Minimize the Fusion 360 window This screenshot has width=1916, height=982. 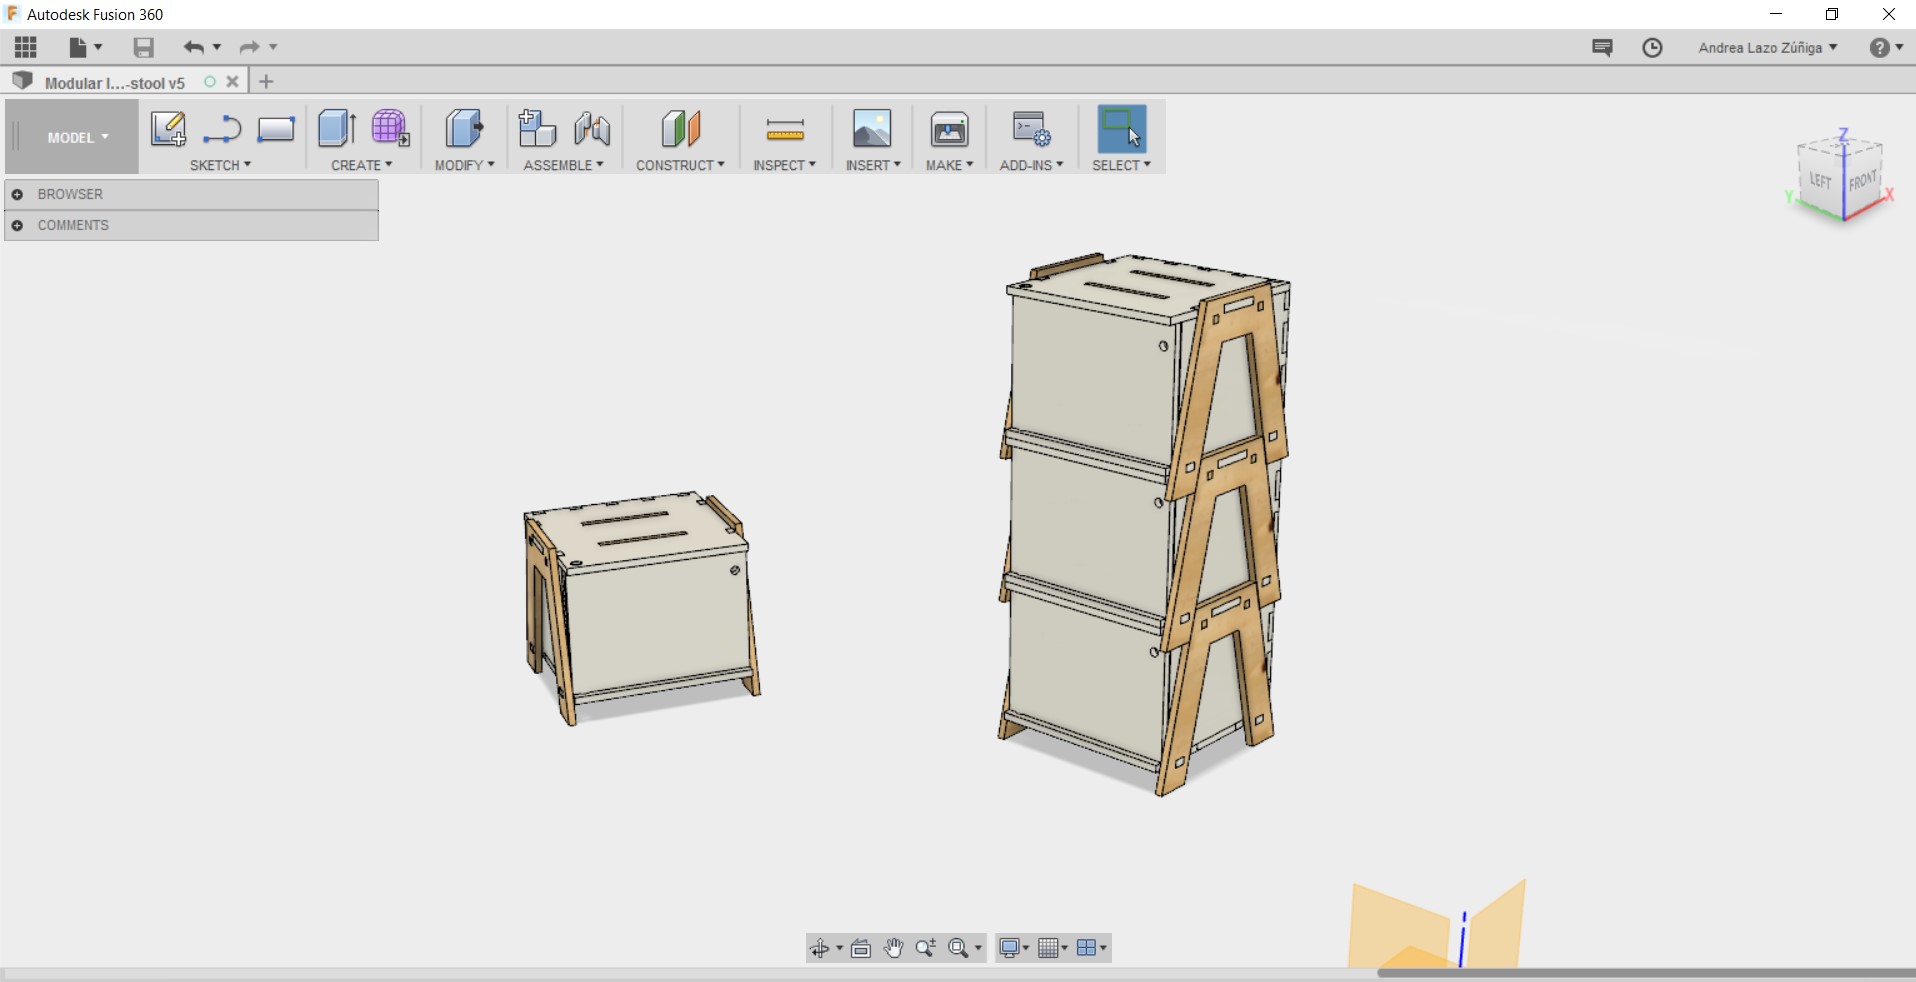point(1776,14)
